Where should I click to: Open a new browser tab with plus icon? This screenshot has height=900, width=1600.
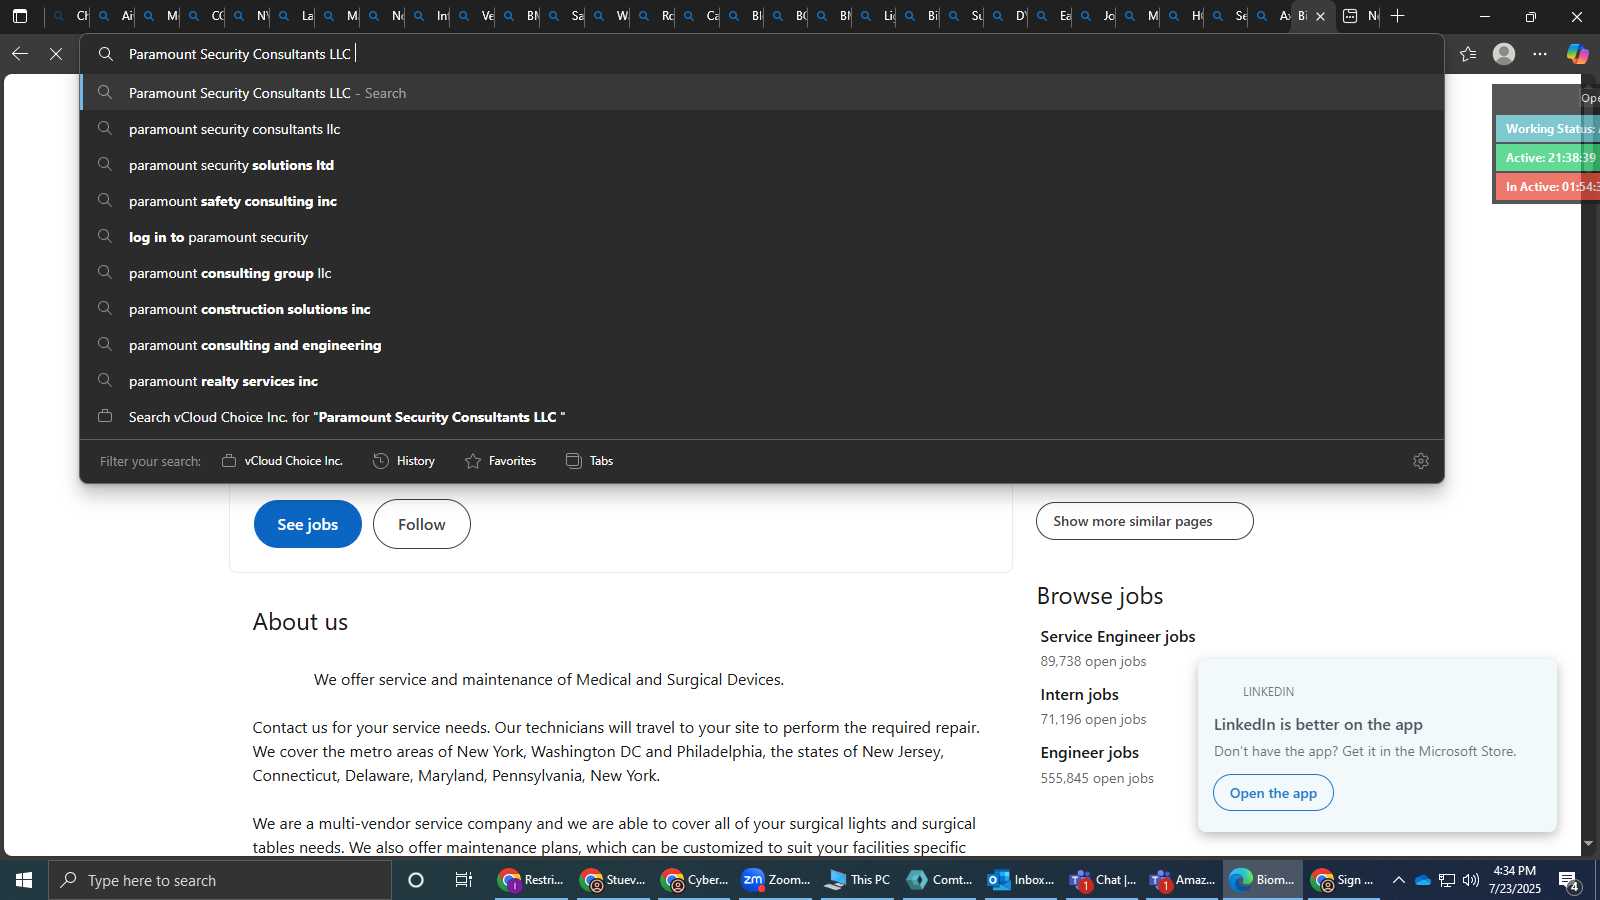pyautogui.click(x=1398, y=16)
